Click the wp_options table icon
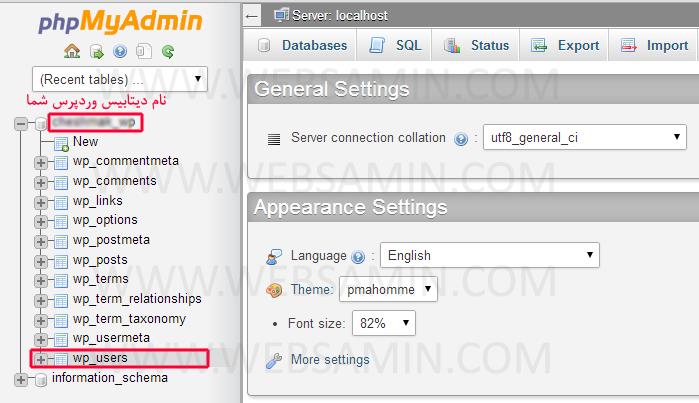The width and height of the screenshot is (699, 403). tap(61, 222)
